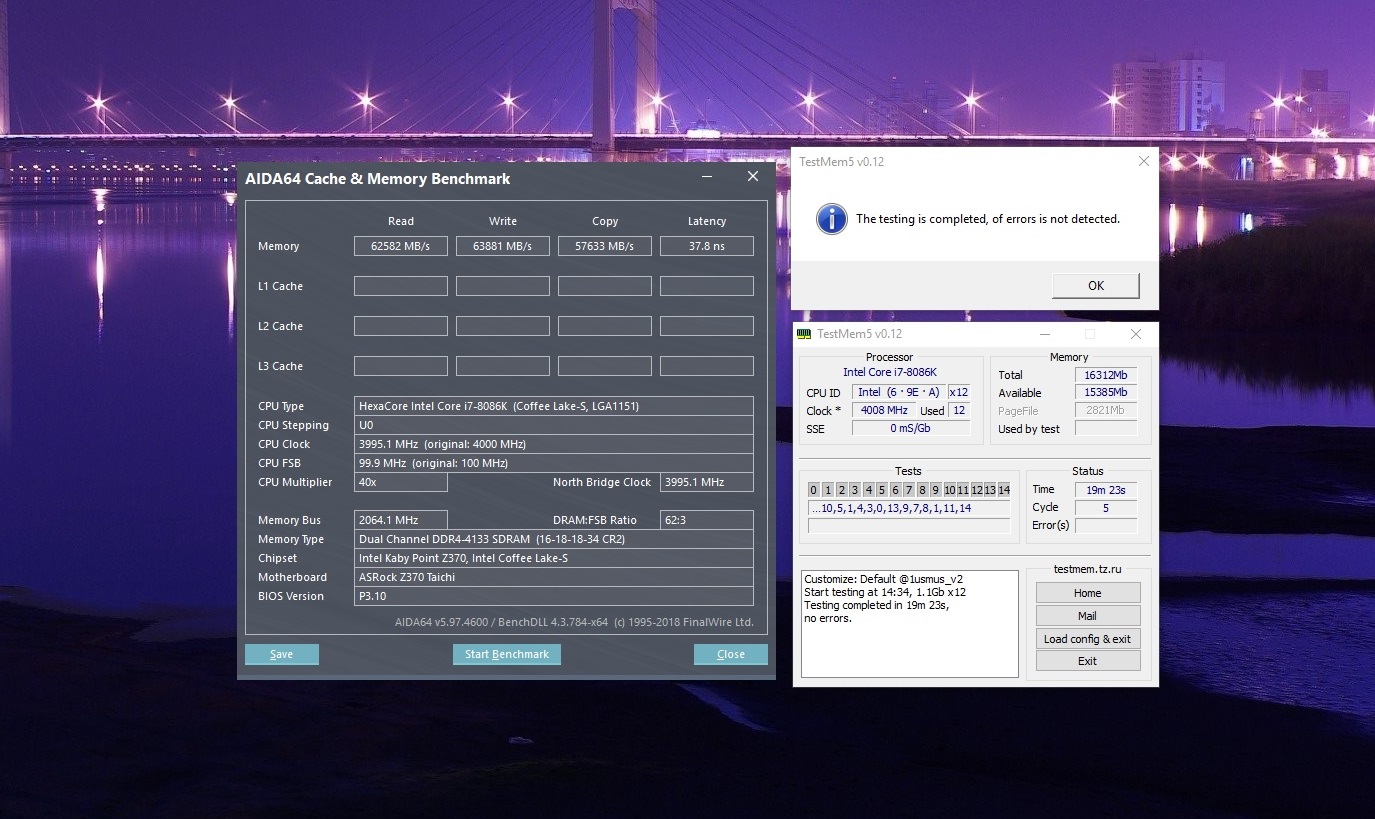
Task: Click the SSE value 0 mS/Gb
Action: 911,429
